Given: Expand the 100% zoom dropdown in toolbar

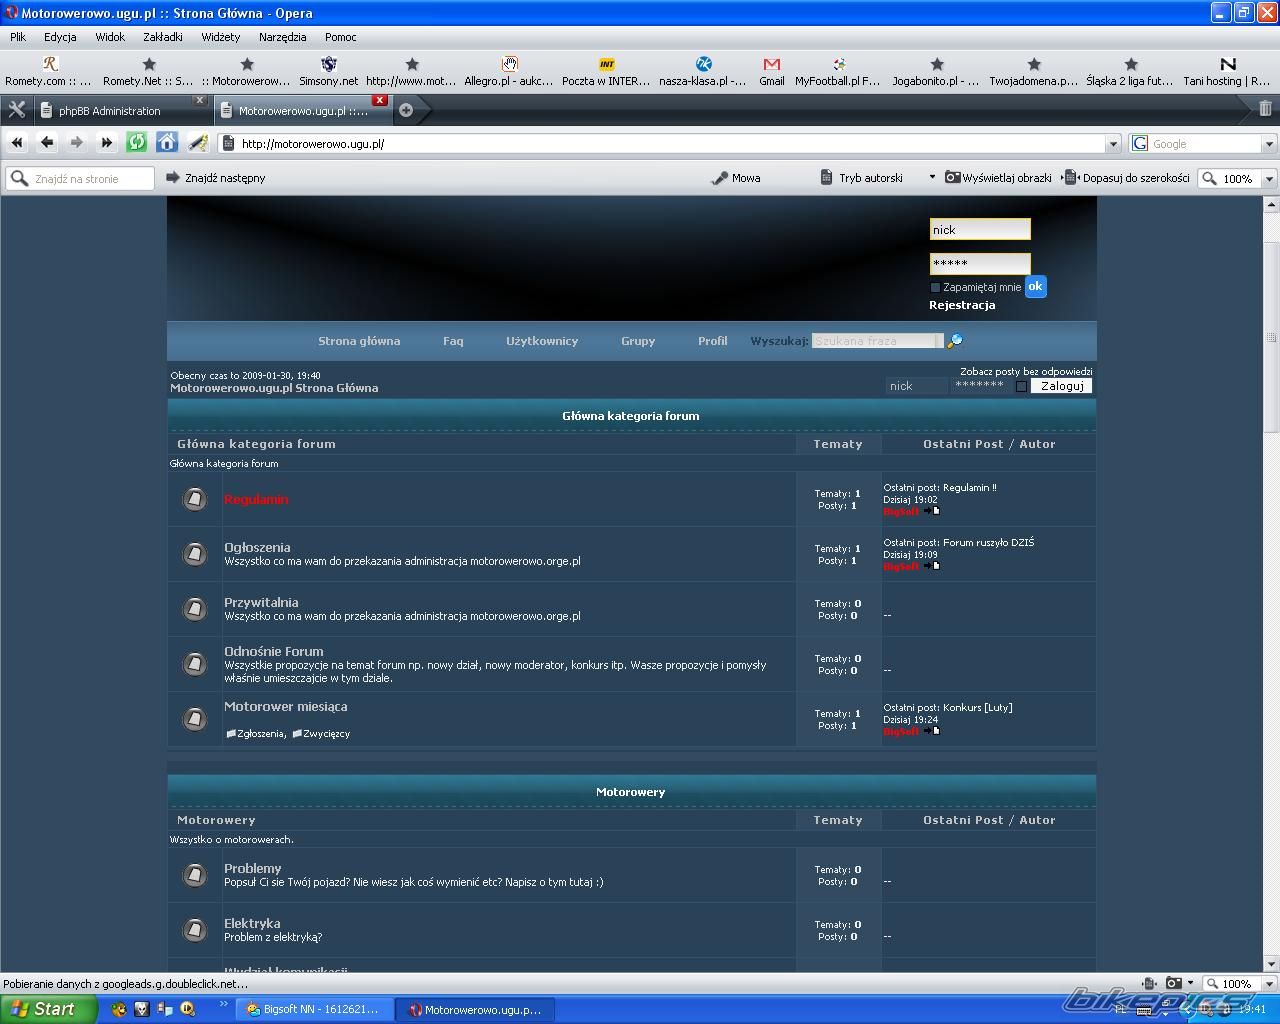Looking at the screenshot, I should tap(1269, 179).
